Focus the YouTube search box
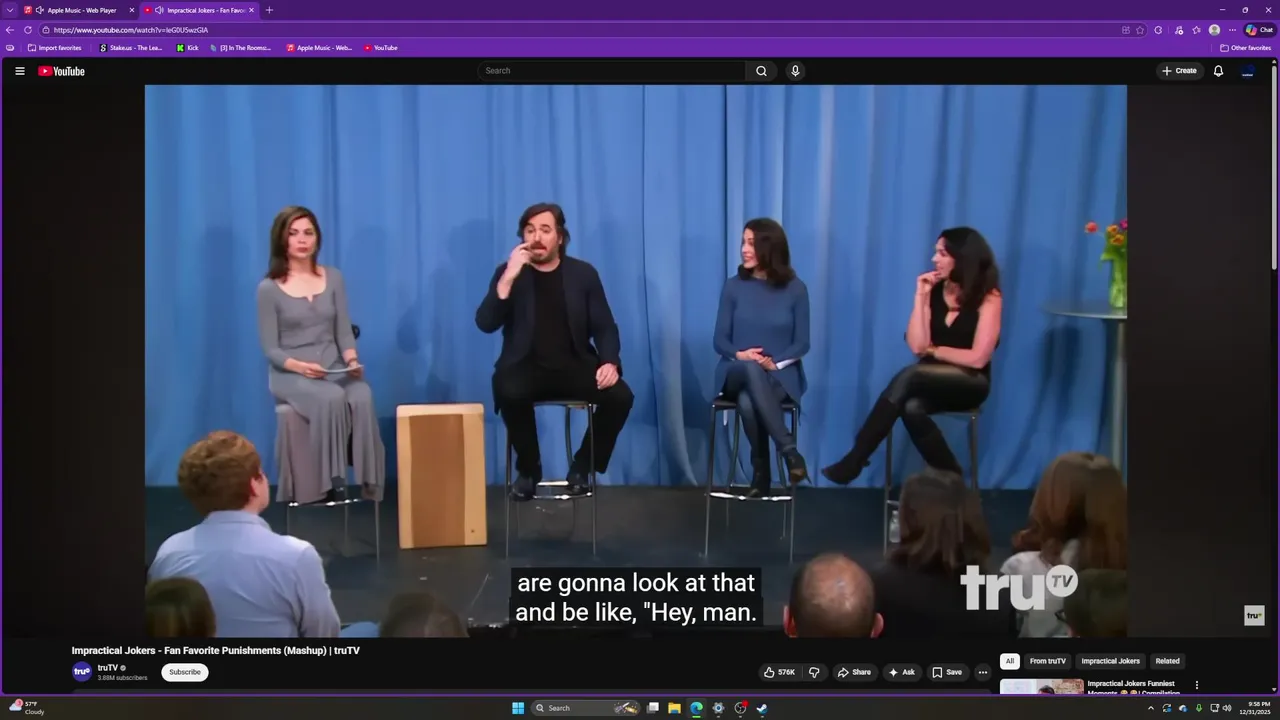Image resolution: width=1280 pixels, height=720 pixels. [x=611, y=71]
